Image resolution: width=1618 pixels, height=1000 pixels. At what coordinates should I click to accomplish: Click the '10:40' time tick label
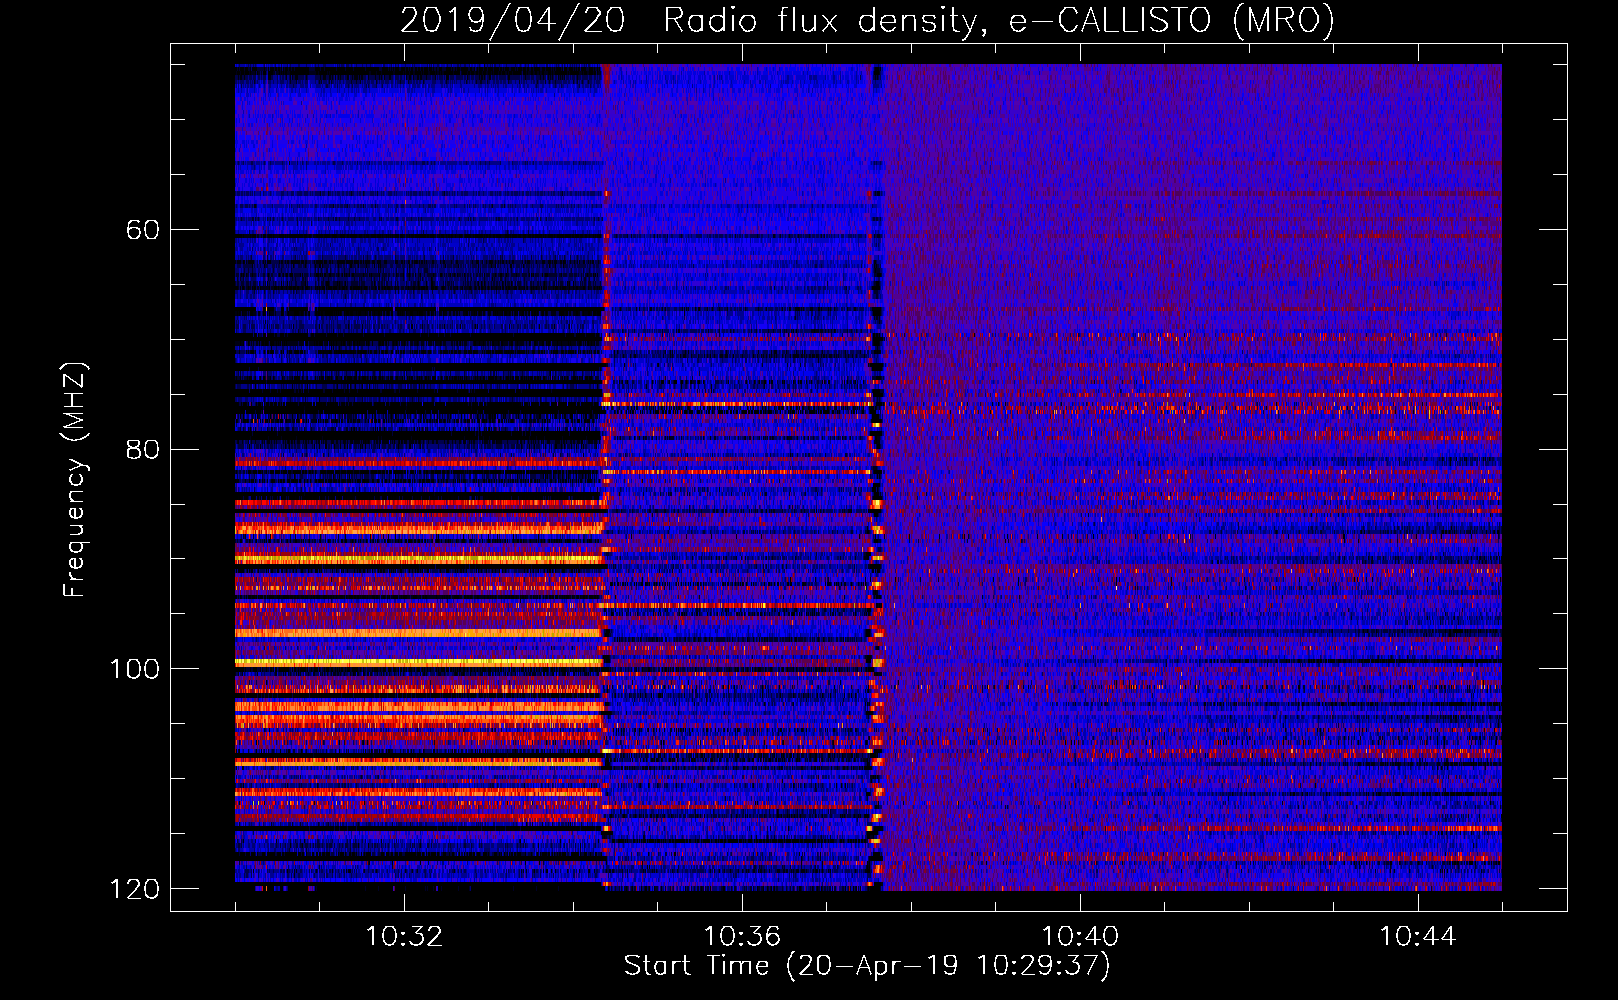1080,937
